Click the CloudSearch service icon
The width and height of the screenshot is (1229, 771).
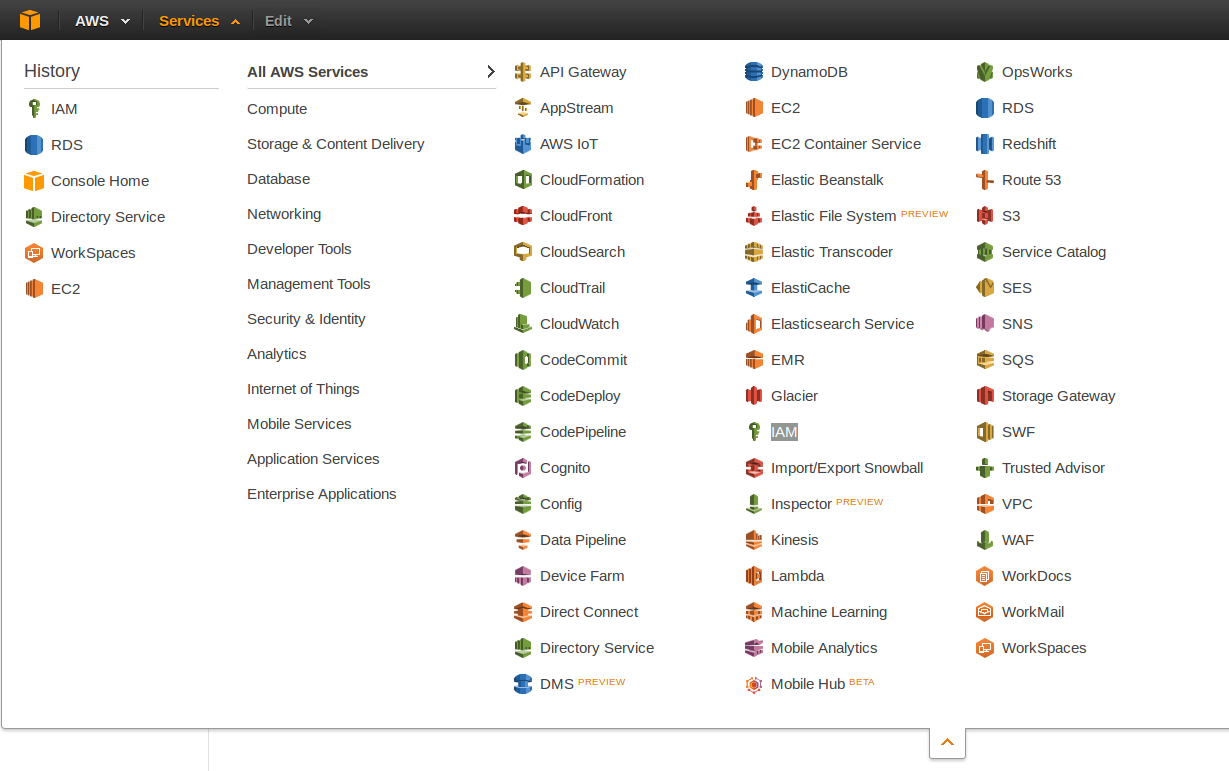click(x=523, y=252)
